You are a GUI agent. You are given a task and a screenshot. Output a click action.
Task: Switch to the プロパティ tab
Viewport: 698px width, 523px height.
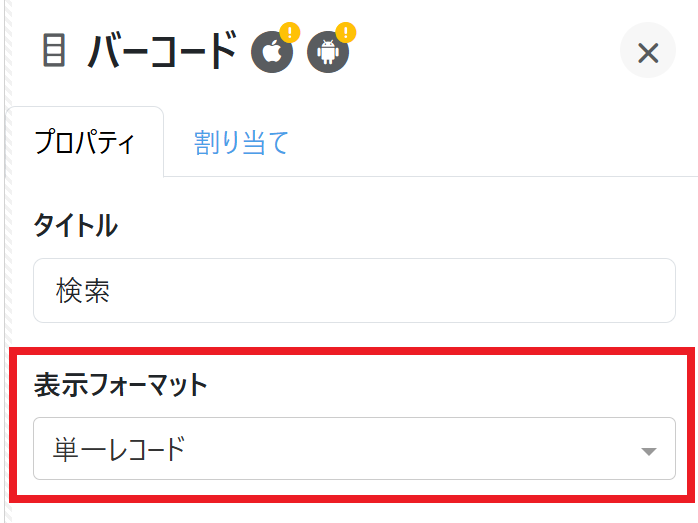(84, 143)
